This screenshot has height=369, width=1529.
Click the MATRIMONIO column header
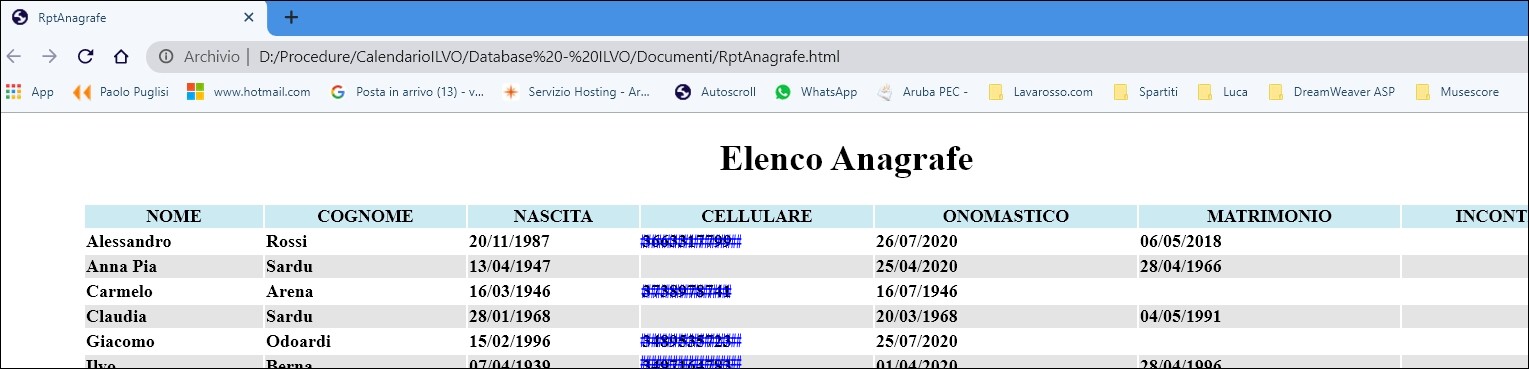[1269, 216]
